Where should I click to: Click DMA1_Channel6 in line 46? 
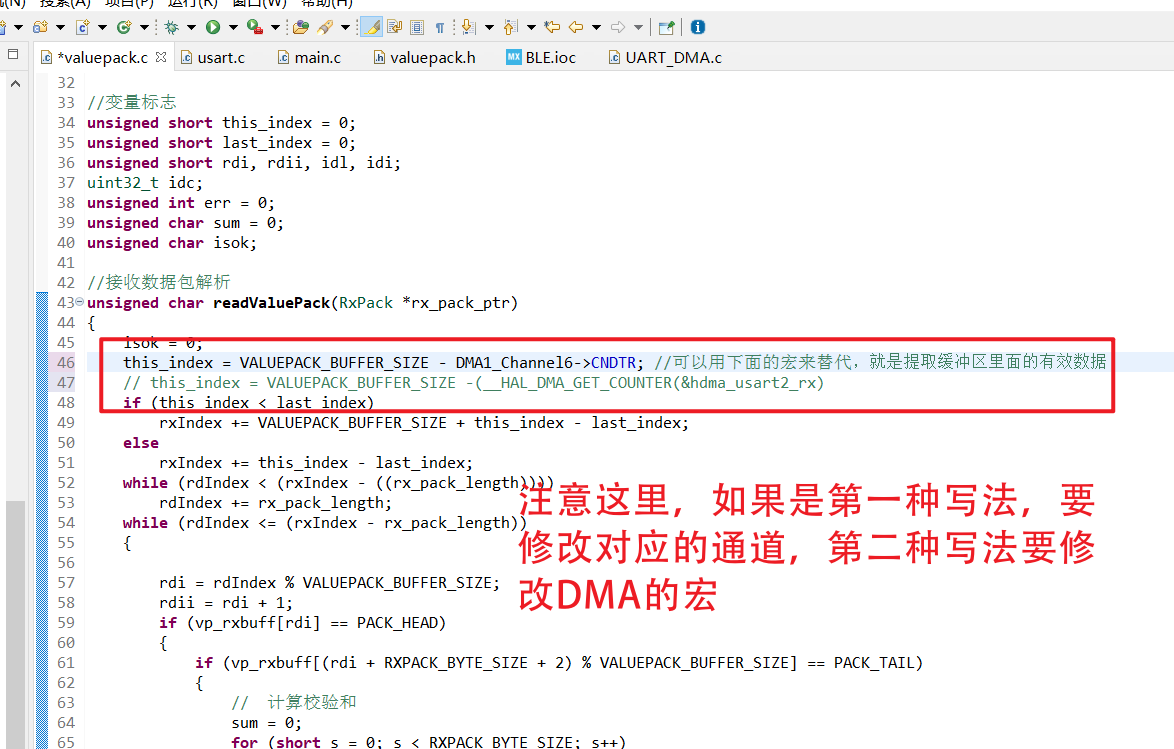[x=514, y=363]
